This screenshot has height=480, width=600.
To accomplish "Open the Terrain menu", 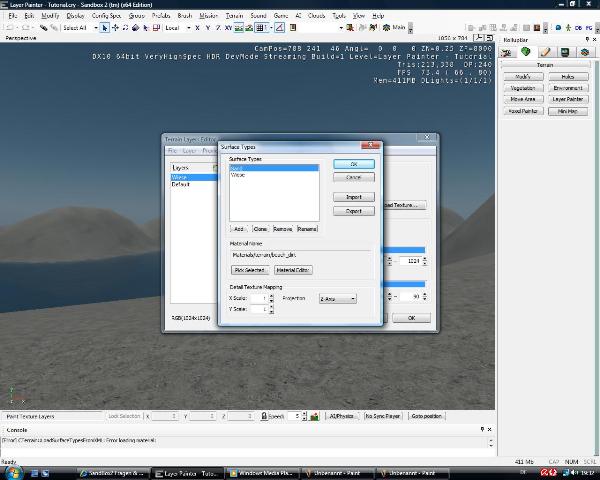I will click(x=234, y=17).
